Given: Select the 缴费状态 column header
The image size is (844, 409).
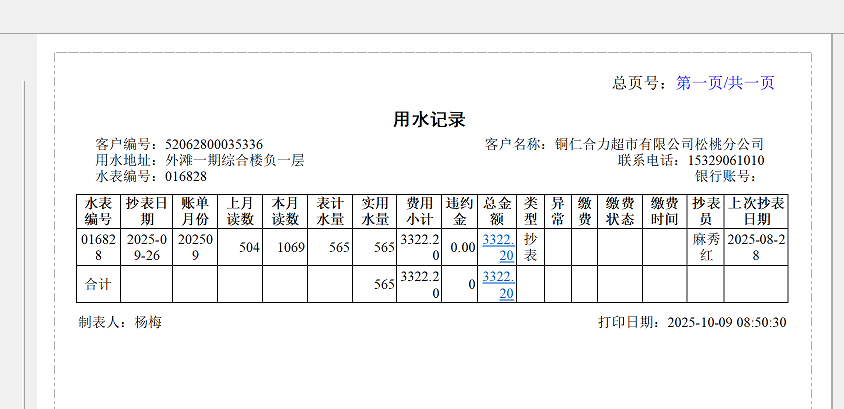Looking at the screenshot, I should pyautogui.click(x=620, y=211).
